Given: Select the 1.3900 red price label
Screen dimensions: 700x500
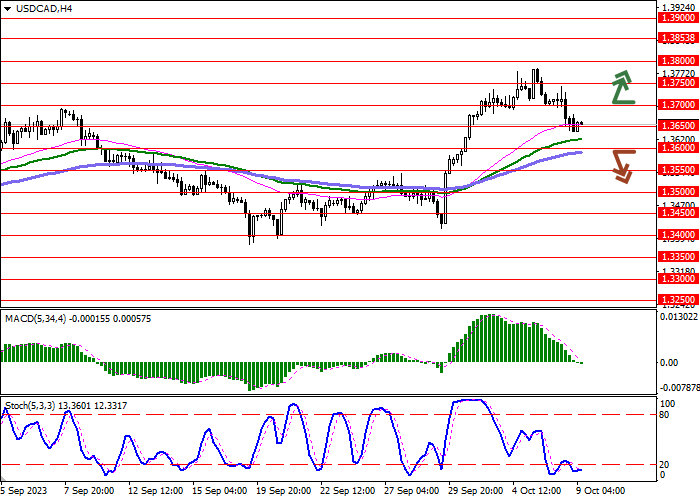Looking at the screenshot, I should click(678, 18).
